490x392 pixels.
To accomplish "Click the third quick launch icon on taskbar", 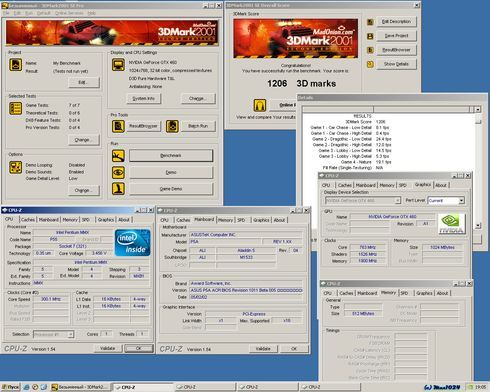I will [44, 387].
